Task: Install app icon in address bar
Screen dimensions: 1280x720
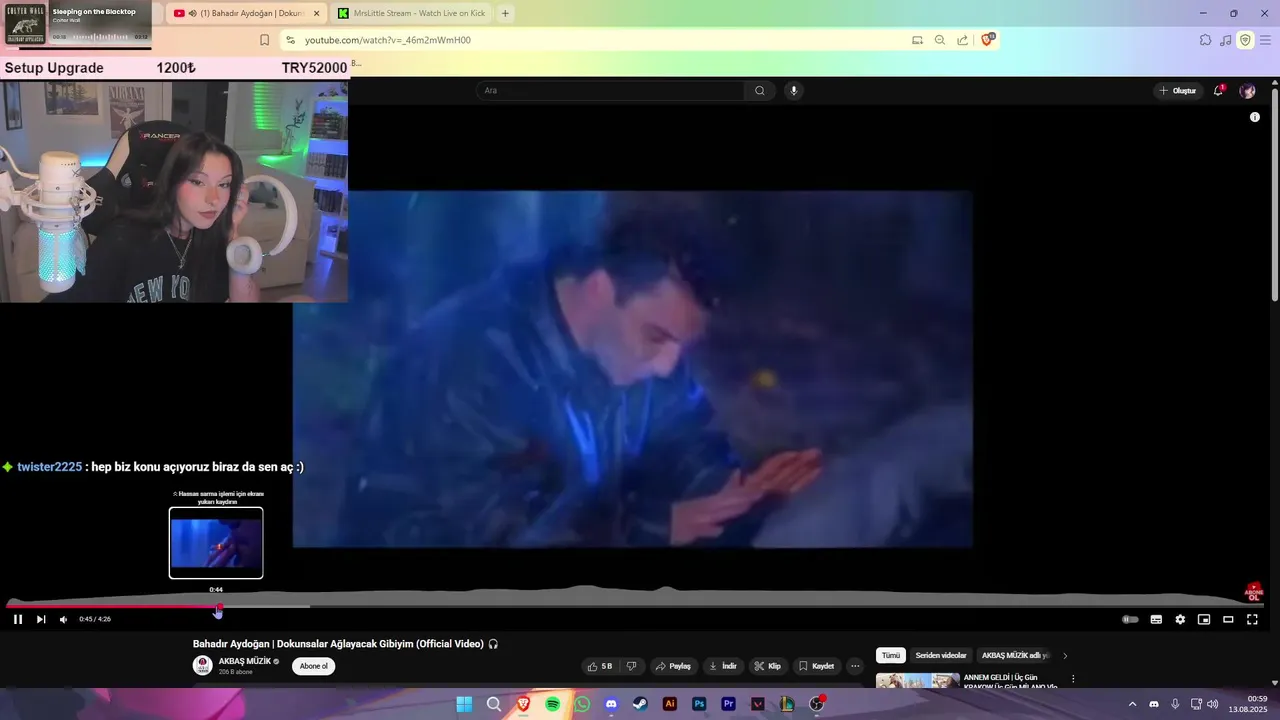Action: [917, 40]
